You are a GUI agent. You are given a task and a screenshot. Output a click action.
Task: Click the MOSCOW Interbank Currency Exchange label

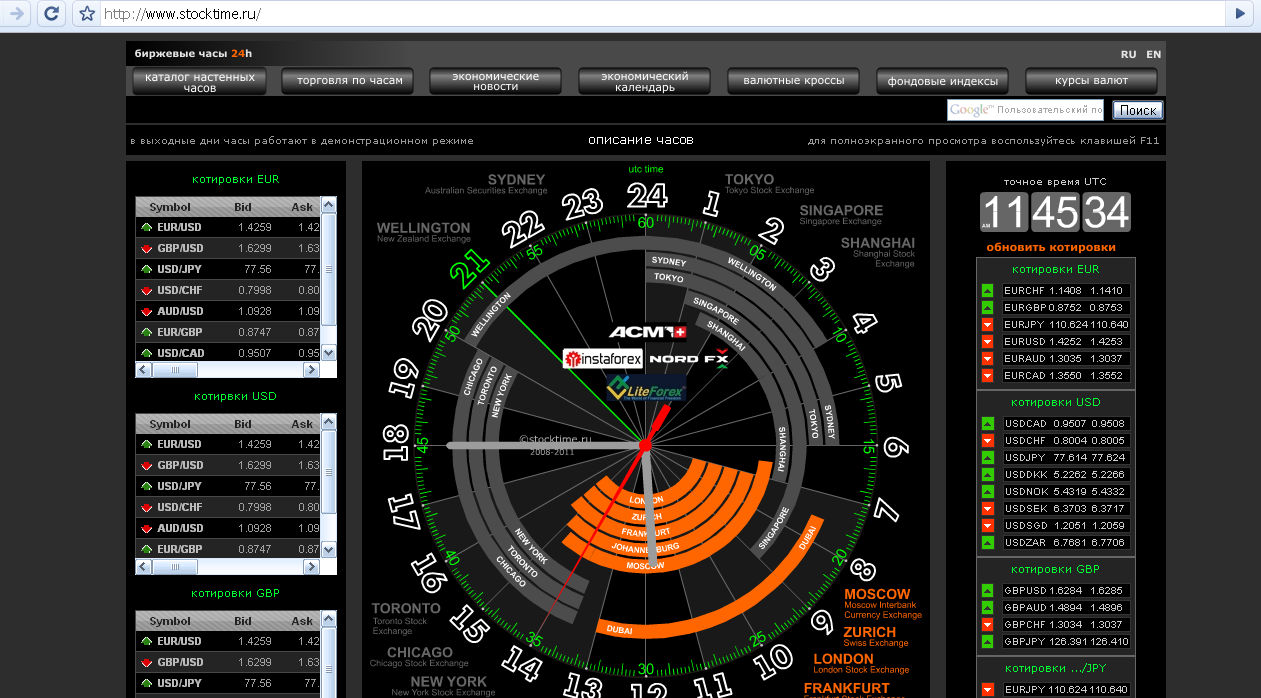click(883, 604)
